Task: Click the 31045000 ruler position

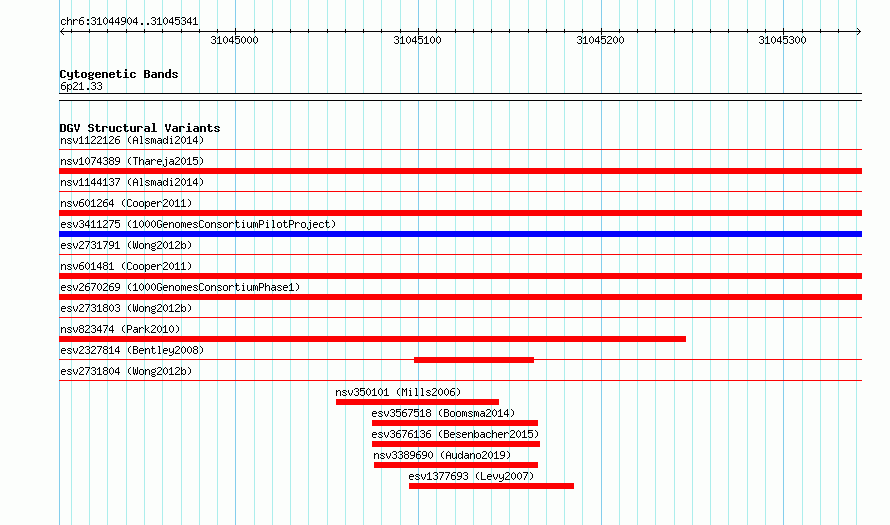Action: 234,40
